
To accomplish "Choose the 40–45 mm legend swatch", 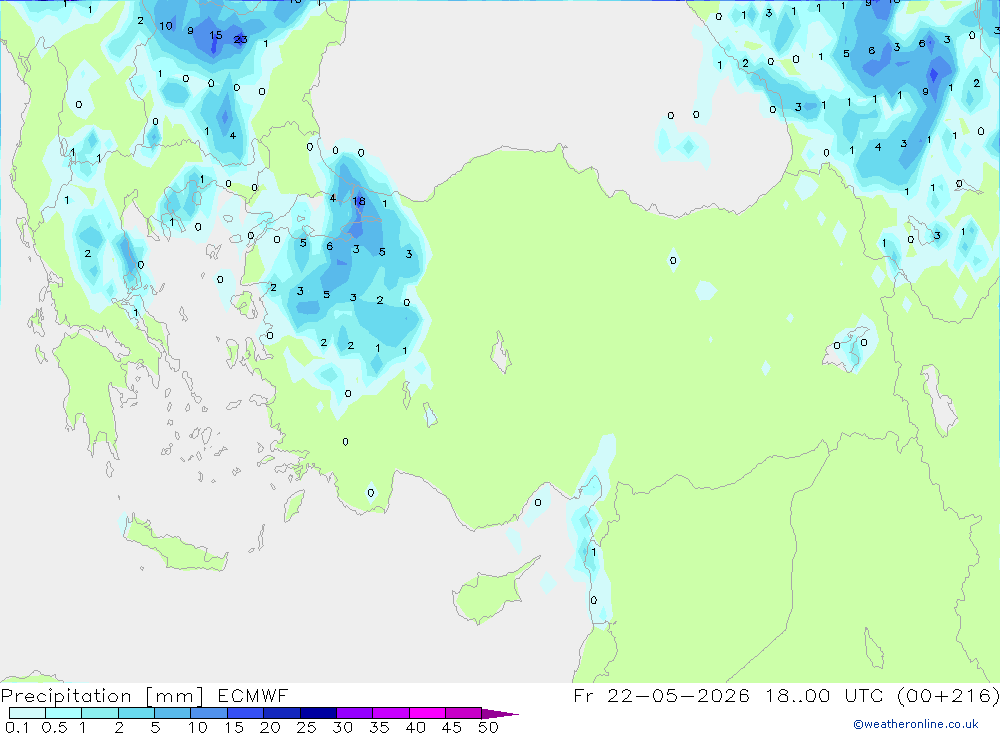I will point(427,713).
